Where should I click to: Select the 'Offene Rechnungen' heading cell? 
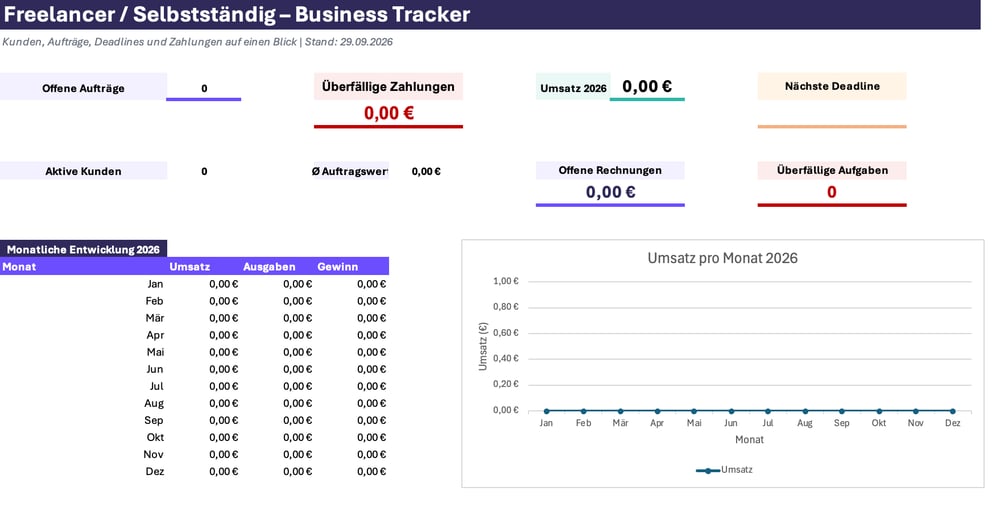pyautogui.click(x=610, y=170)
